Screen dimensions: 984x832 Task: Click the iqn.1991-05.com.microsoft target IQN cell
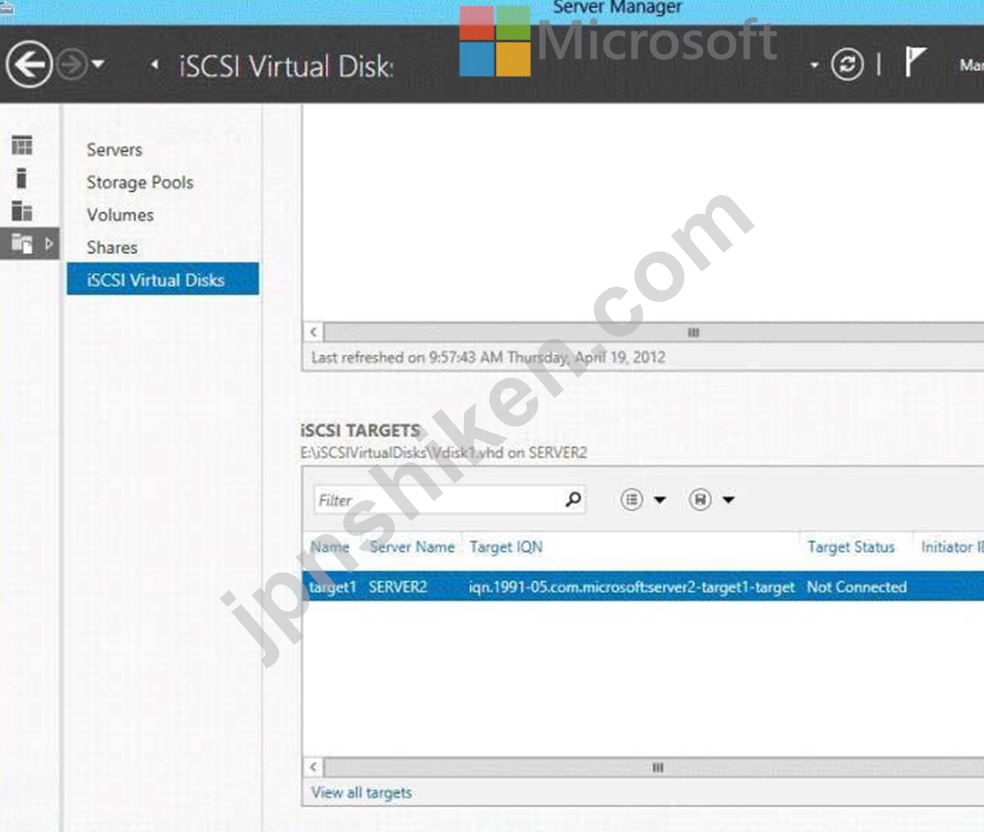[x=631, y=587]
